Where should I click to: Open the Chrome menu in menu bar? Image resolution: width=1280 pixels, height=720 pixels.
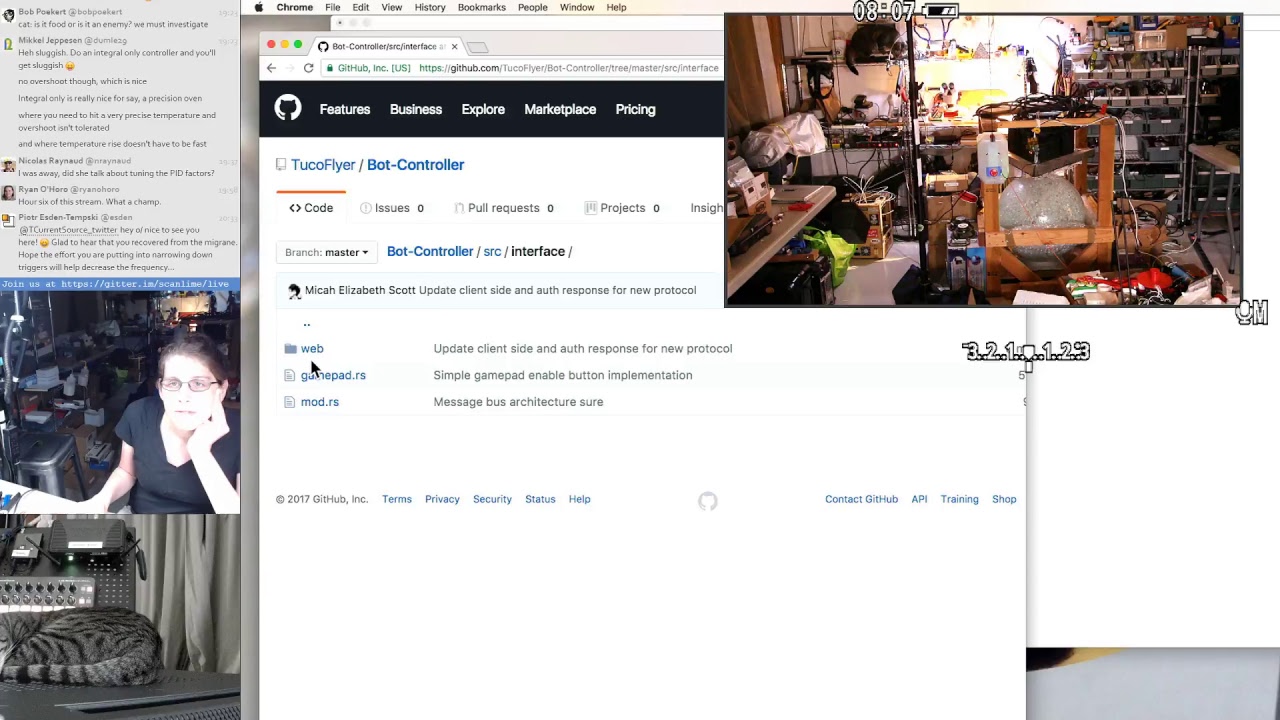pyautogui.click(x=294, y=7)
